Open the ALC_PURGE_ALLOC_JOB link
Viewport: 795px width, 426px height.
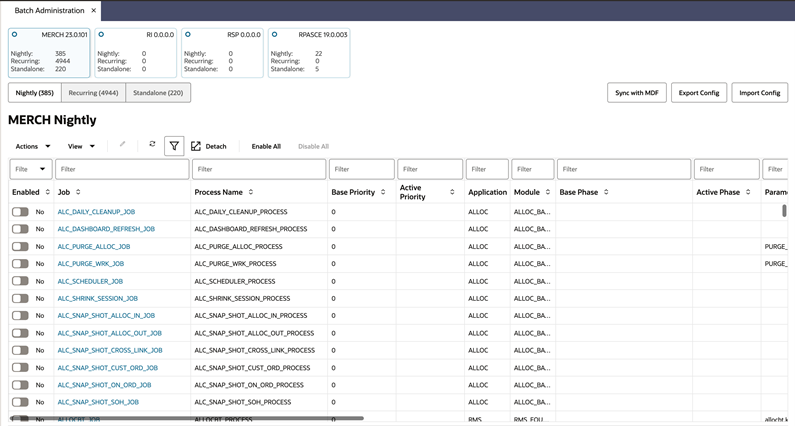click(94, 246)
